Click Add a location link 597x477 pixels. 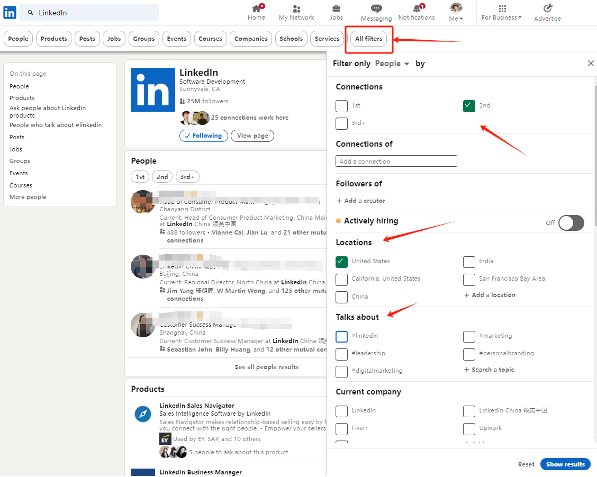click(490, 295)
